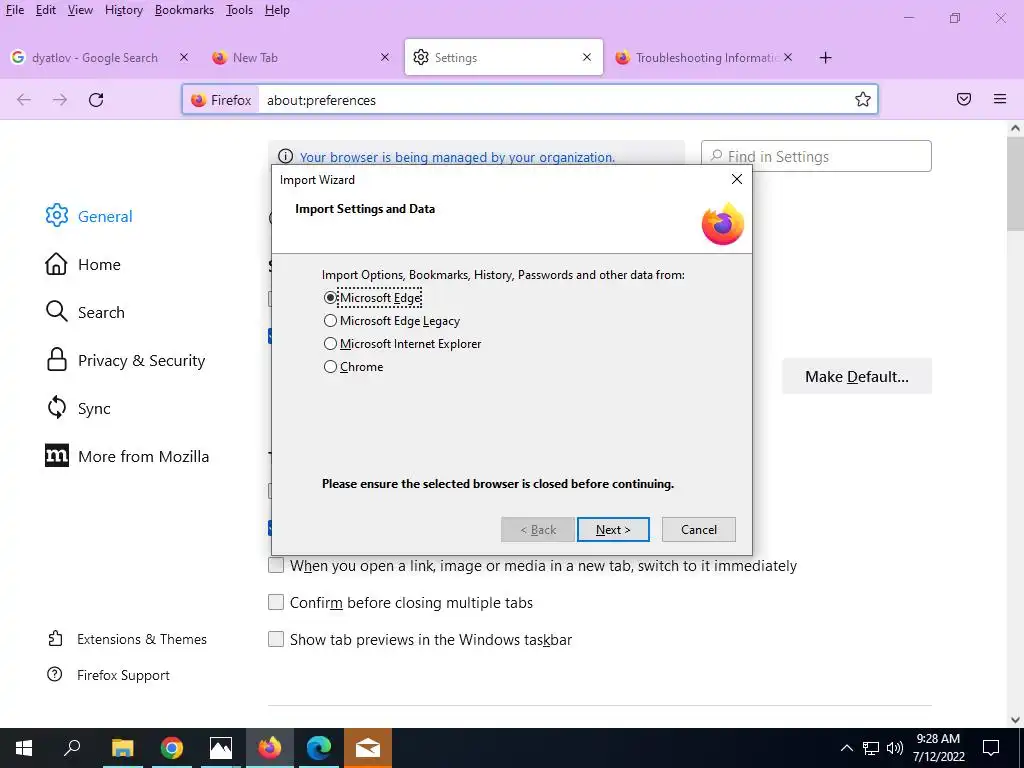
Task: Open Sync settings category
Action: tap(78, 408)
